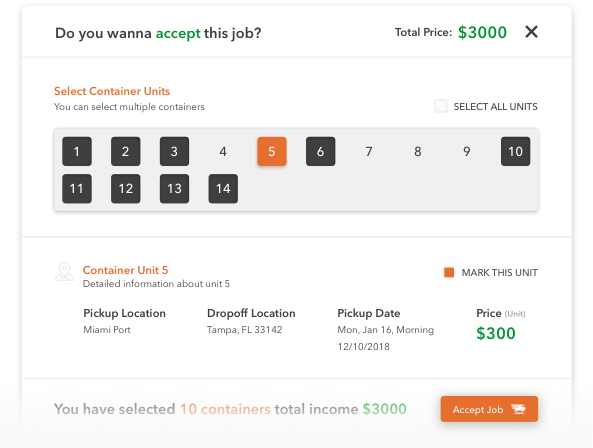The height and width of the screenshot is (448, 593).
Task: Select container unit 14
Action: pyautogui.click(x=223, y=189)
